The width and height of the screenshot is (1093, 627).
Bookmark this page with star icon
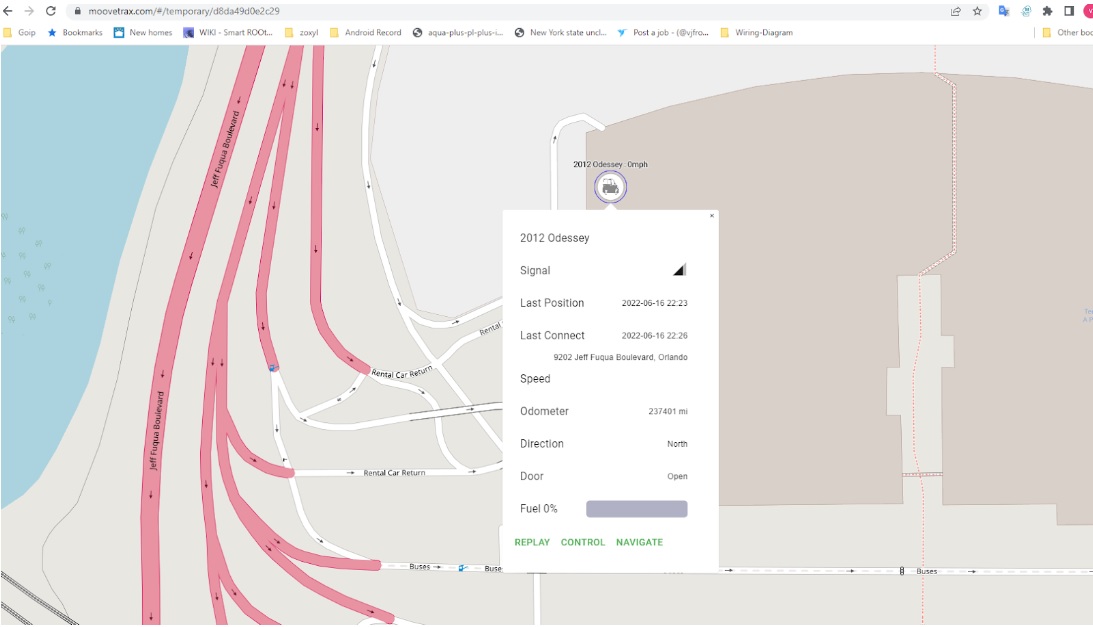point(977,11)
